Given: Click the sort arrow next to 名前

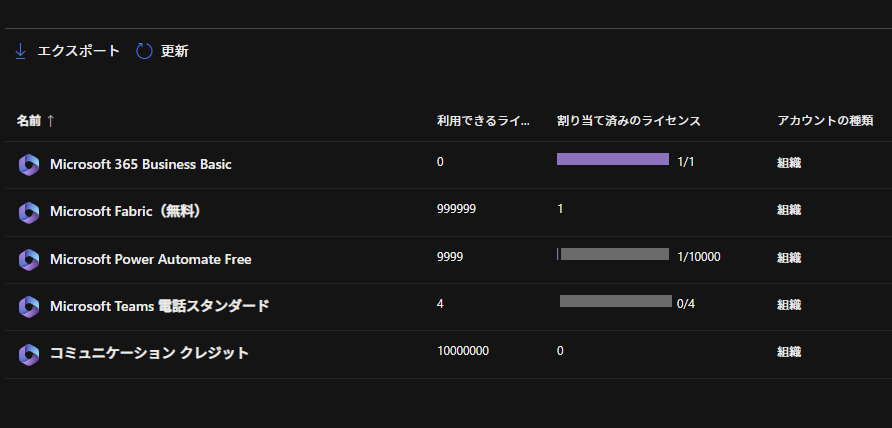Looking at the screenshot, I should tap(51, 121).
